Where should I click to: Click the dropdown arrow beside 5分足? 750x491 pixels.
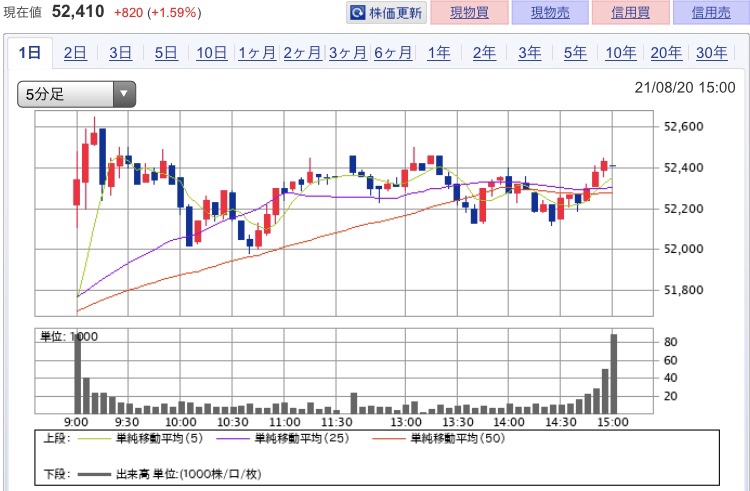coord(124,94)
